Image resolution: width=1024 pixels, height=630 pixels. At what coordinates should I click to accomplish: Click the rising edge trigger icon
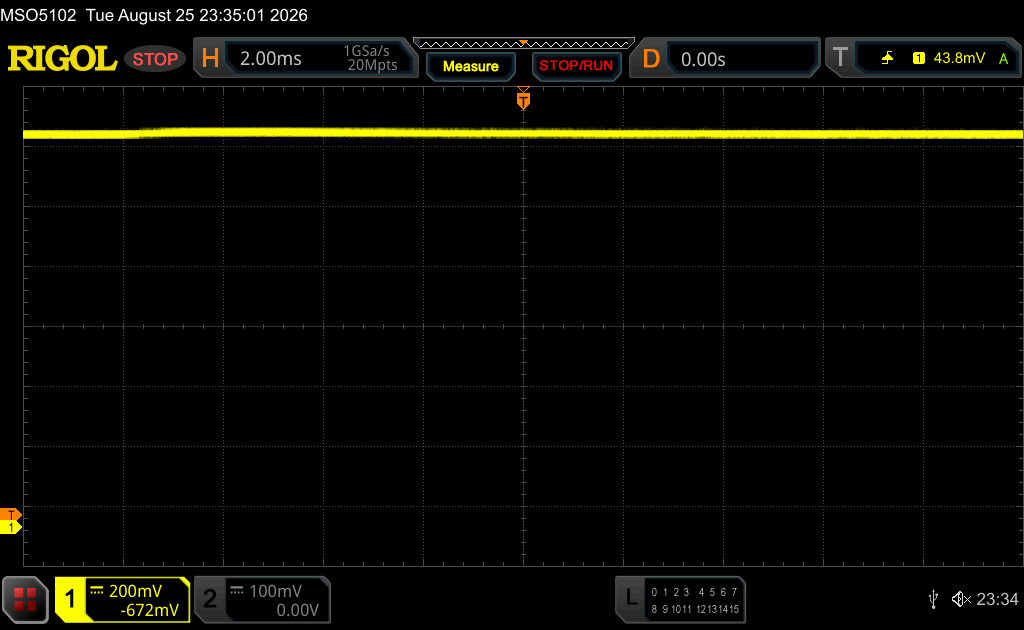point(887,58)
